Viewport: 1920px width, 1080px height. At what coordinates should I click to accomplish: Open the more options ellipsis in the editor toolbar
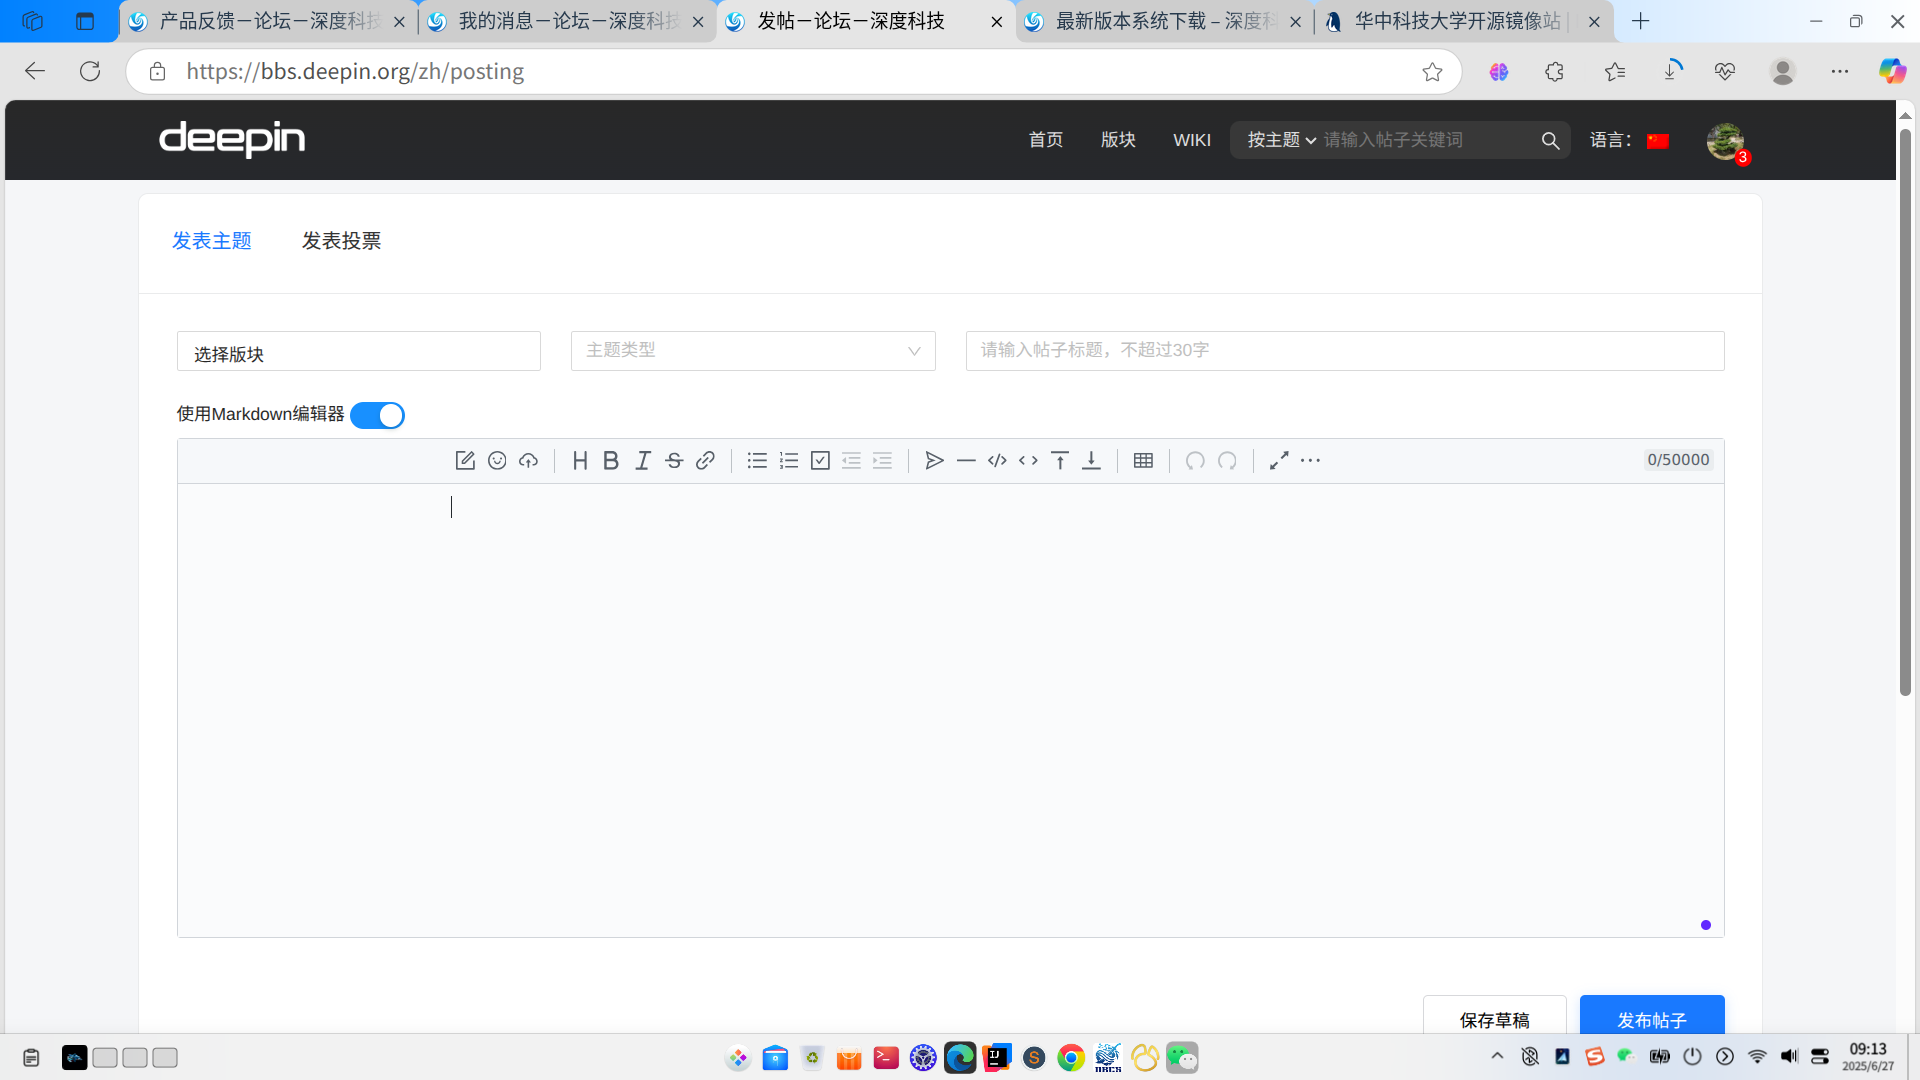point(1310,460)
